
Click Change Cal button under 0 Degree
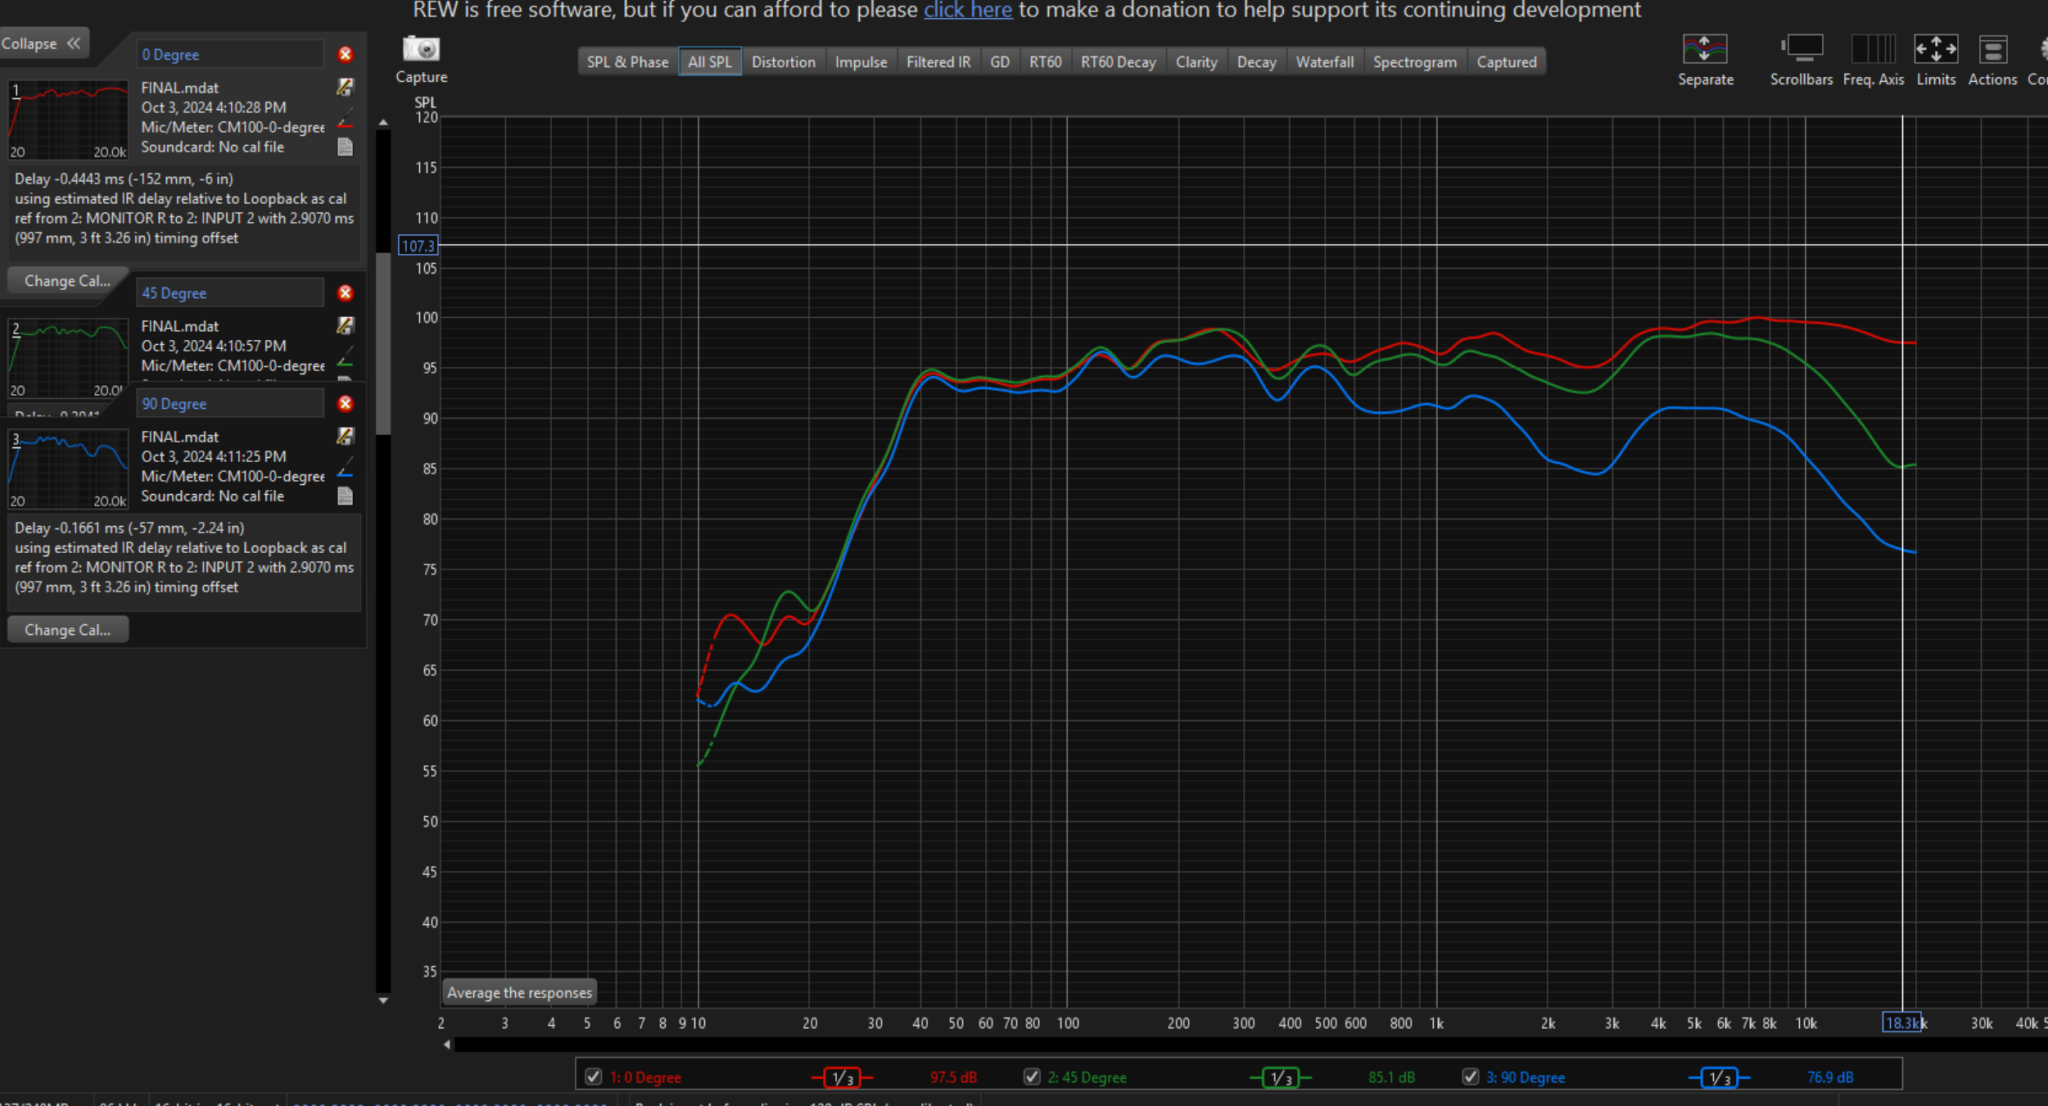click(x=67, y=281)
